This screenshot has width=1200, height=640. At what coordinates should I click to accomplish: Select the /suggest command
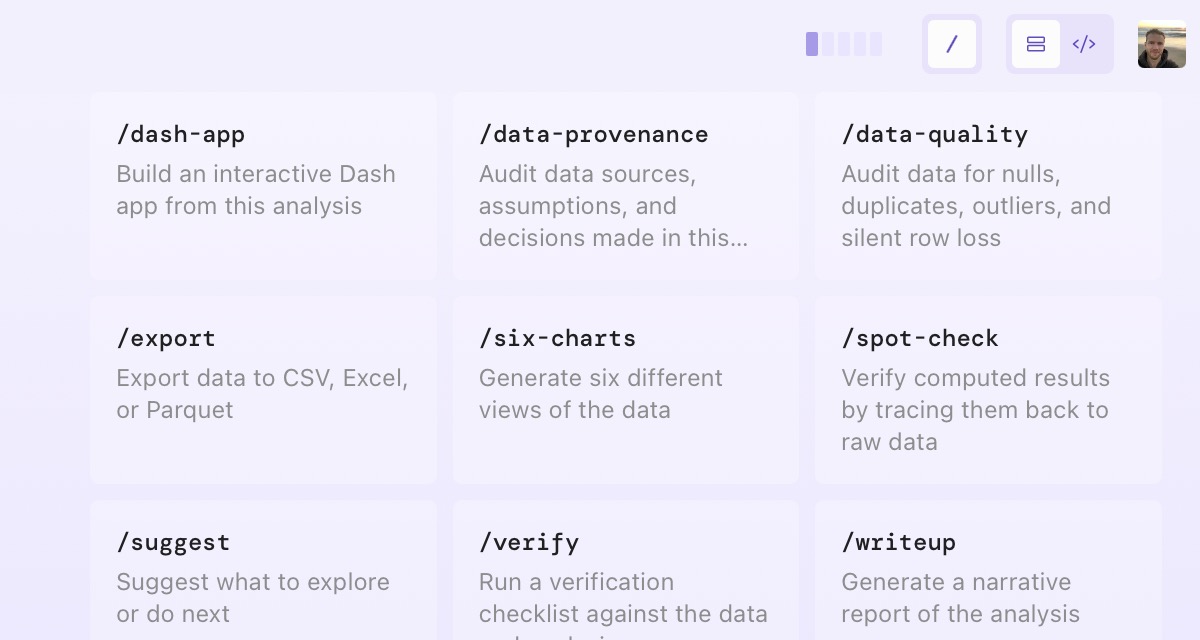(x=263, y=570)
